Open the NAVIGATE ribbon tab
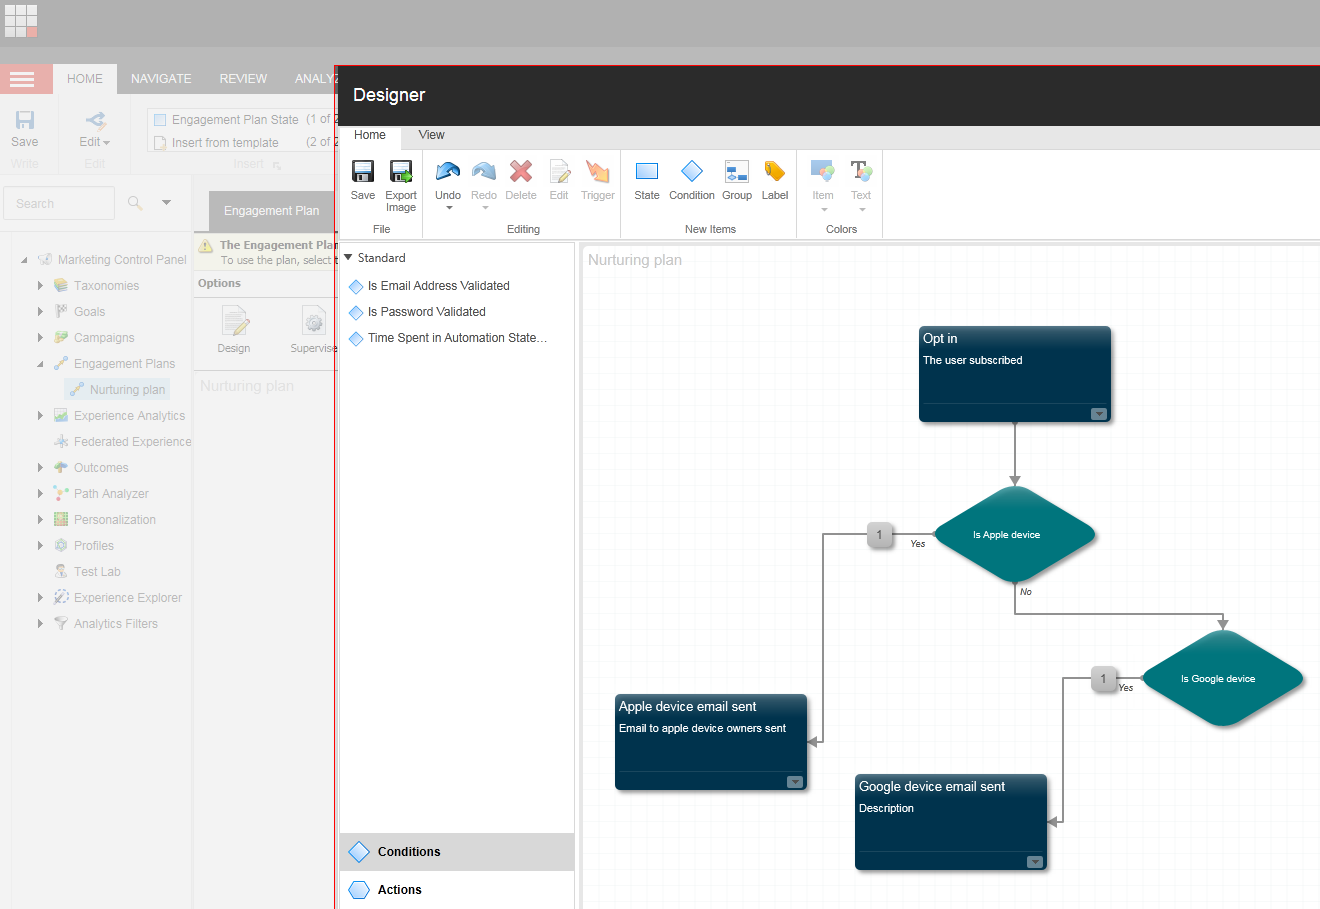1320x909 pixels. click(160, 78)
